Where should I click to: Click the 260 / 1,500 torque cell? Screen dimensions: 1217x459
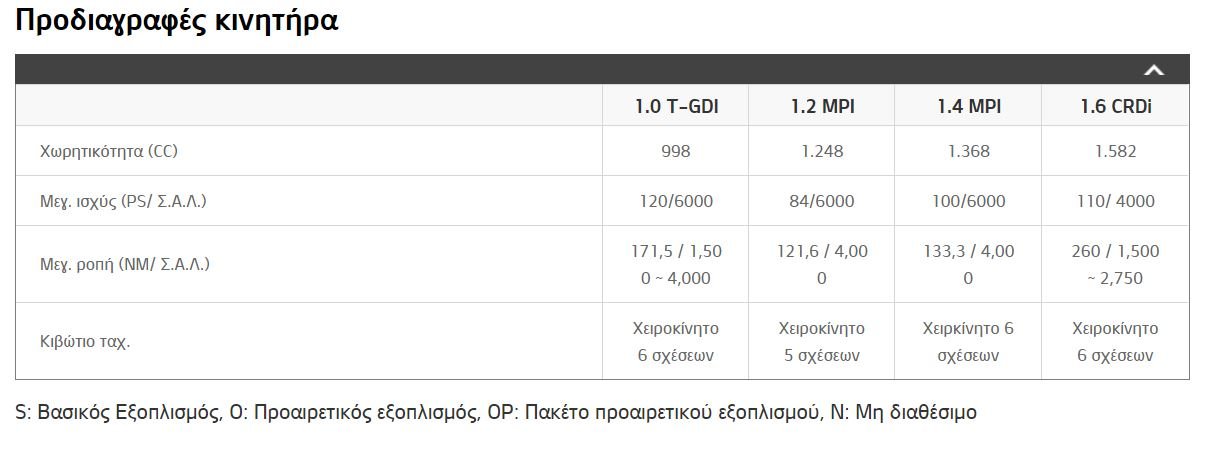[x=1115, y=264]
